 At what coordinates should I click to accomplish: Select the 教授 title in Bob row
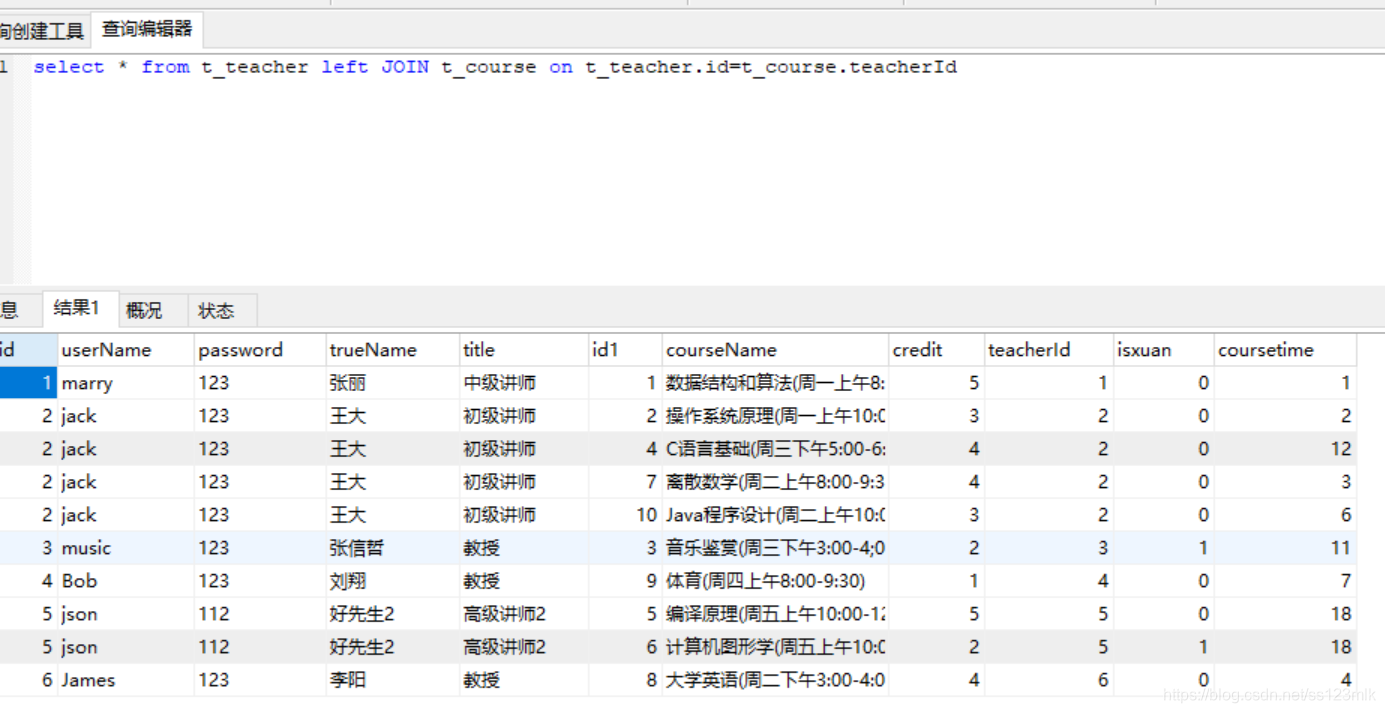524,581
